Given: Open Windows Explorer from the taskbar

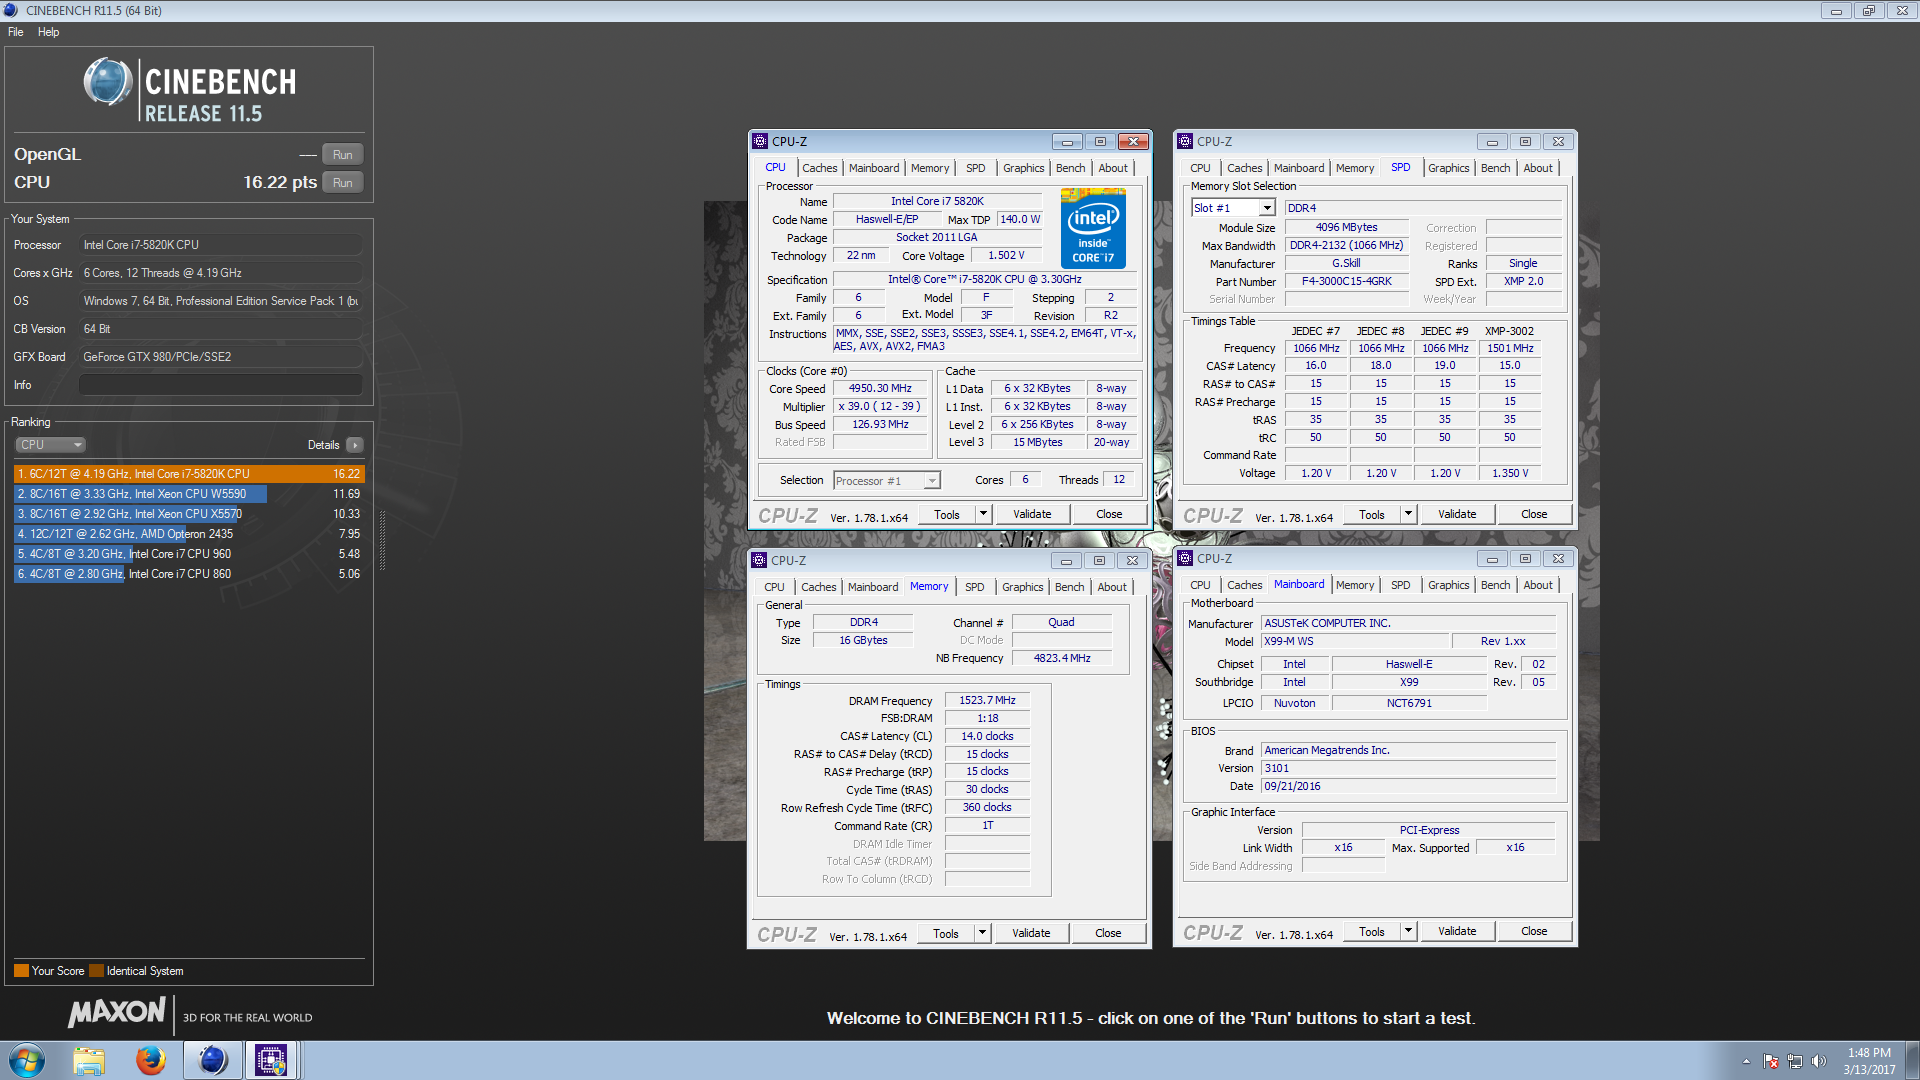Looking at the screenshot, I should 88,1060.
